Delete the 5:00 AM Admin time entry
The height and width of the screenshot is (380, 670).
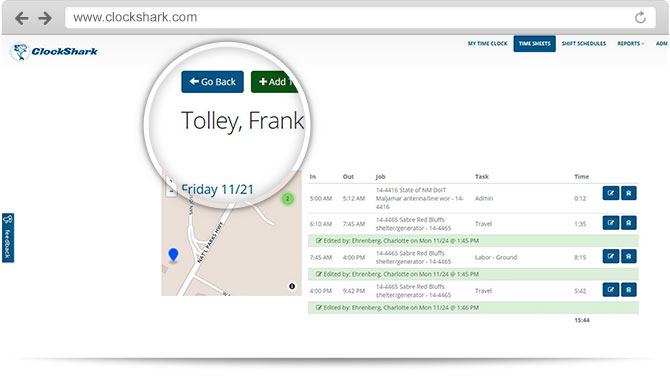629,193
